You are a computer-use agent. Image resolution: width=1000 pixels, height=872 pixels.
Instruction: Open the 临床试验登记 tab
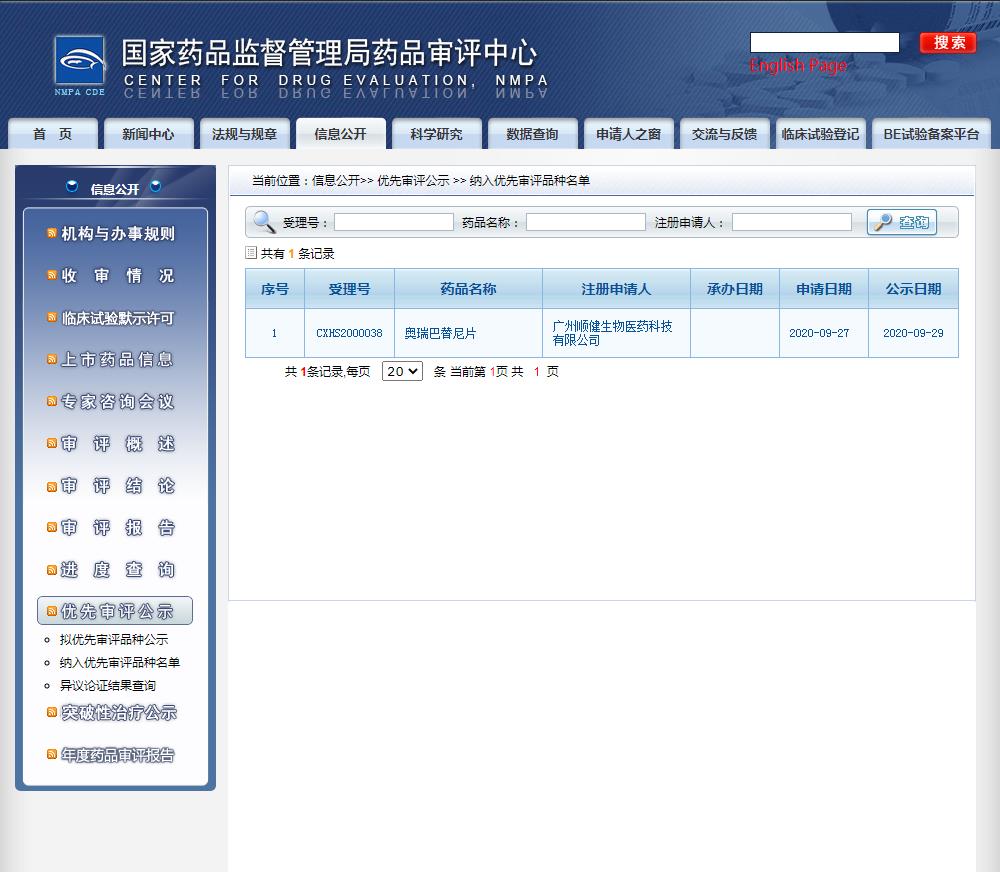[820, 133]
